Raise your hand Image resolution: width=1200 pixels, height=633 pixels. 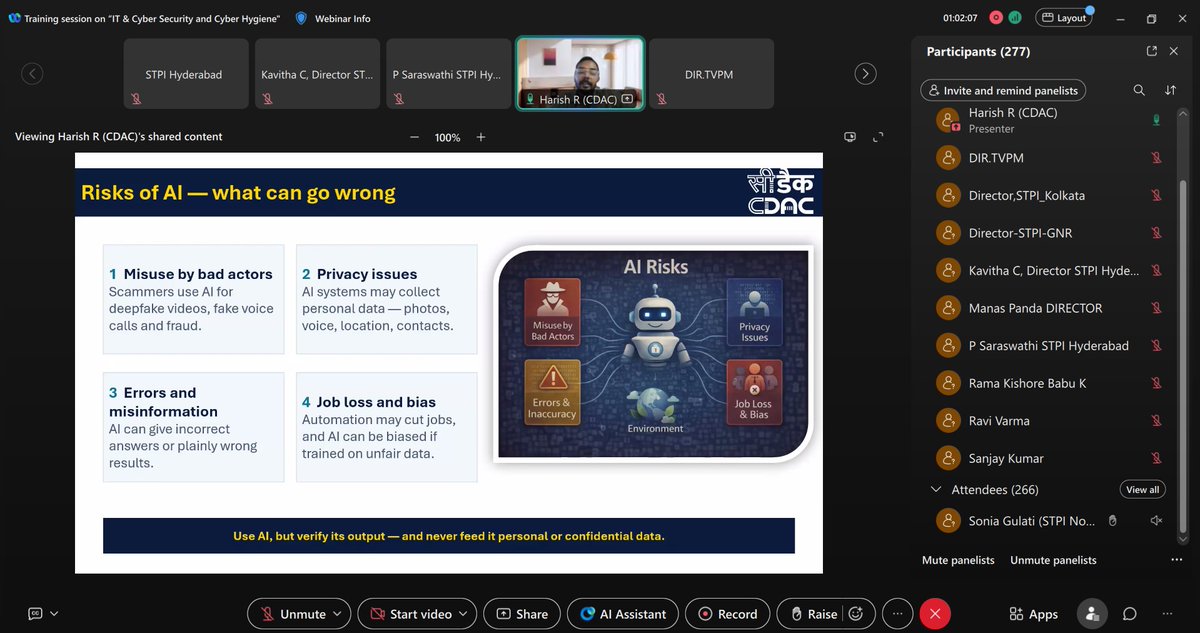812,614
